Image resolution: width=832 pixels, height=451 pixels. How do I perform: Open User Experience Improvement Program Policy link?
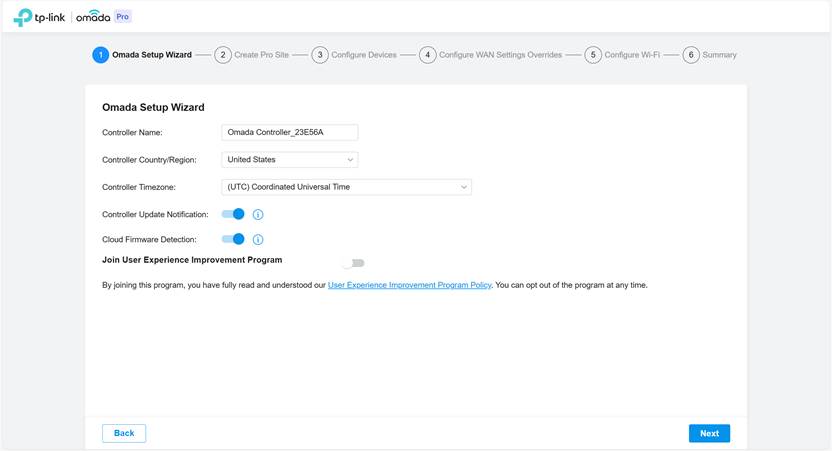(x=409, y=285)
